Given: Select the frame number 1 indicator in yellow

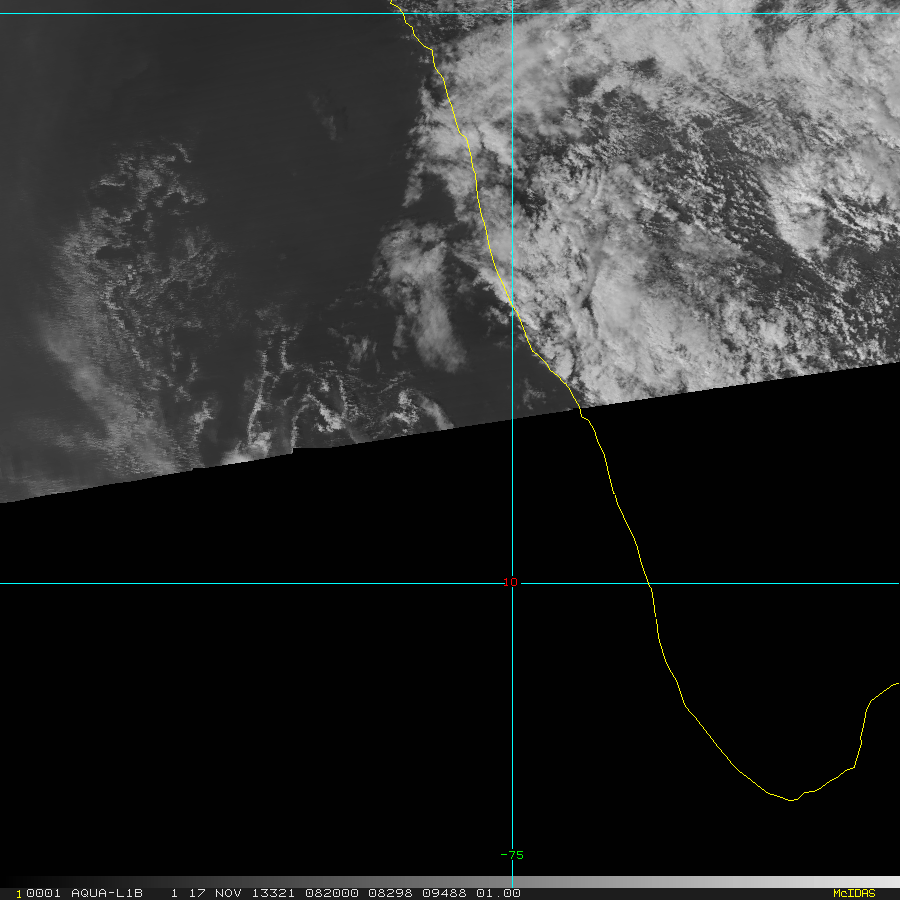Looking at the screenshot, I should (x=19, y=894).
